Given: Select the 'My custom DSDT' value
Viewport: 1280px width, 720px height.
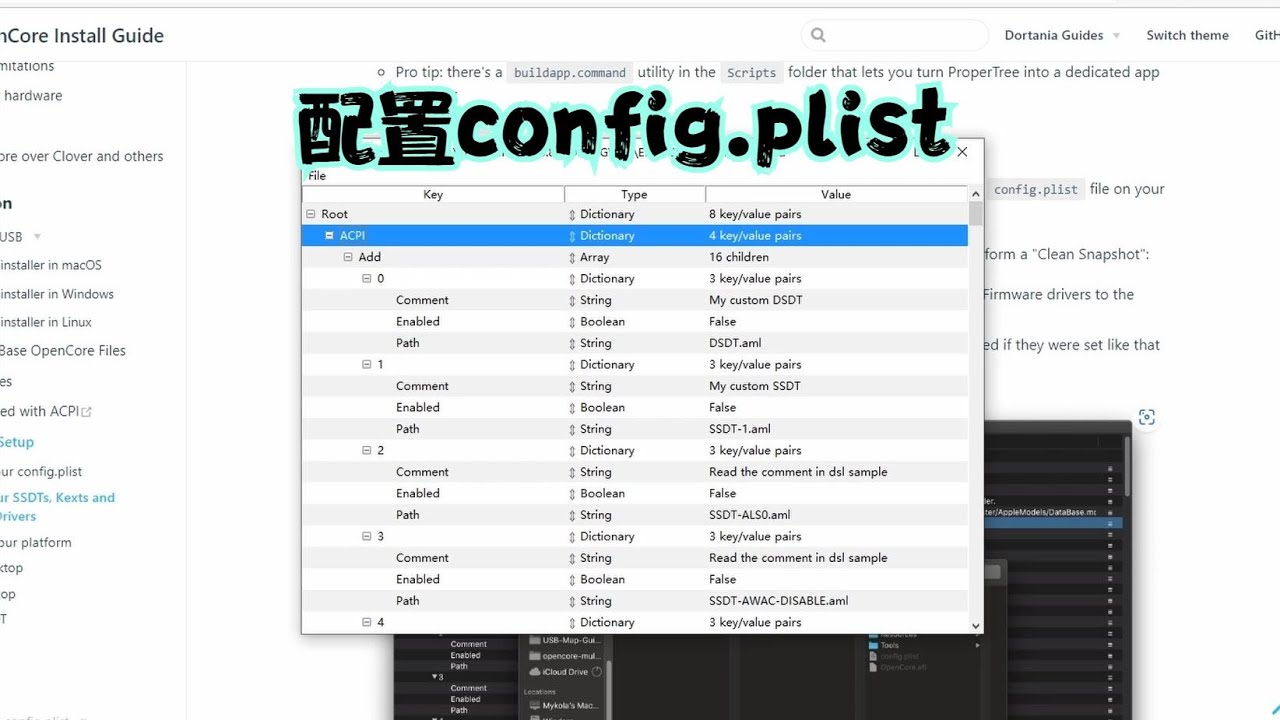Looking at the screenshot, I should pyautogui.click(x=756, y=300).
